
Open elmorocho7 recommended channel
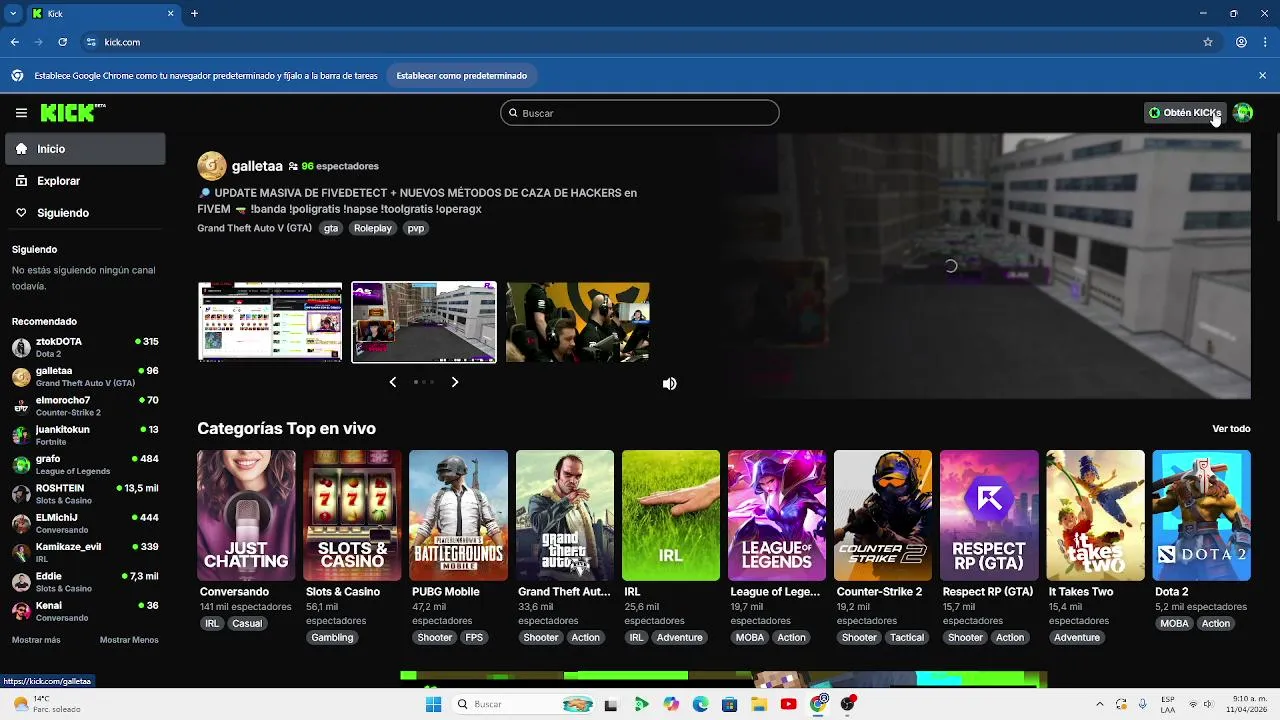pyautogui.click(x=85, y=406)
